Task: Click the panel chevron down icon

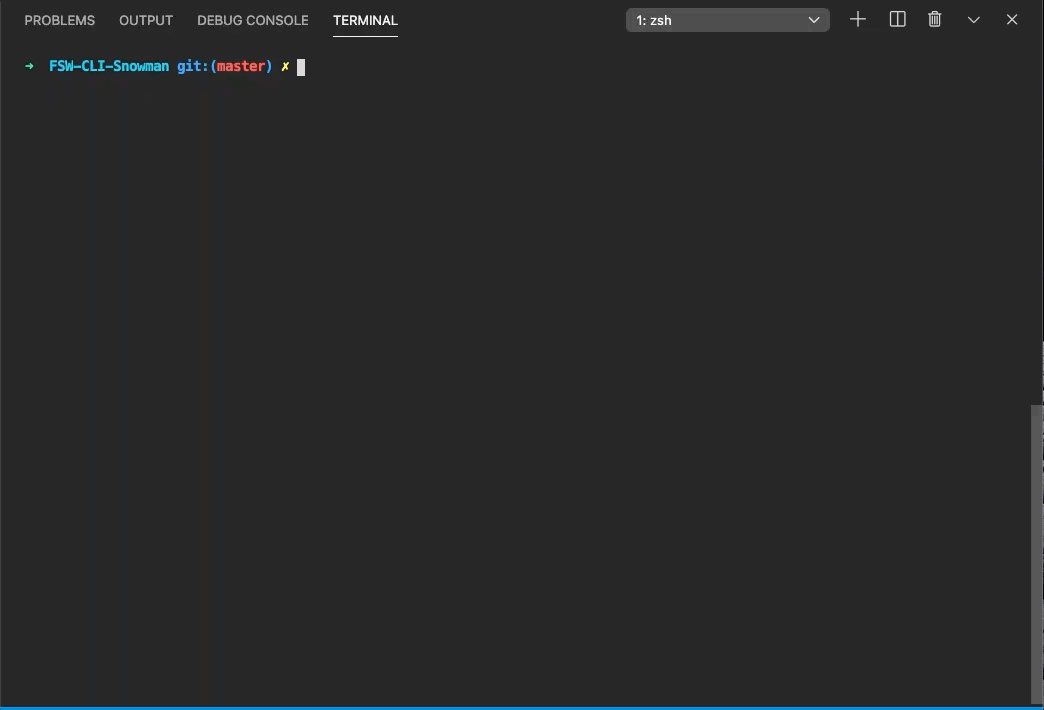Action: pyautogui.click(x=973, y=20)
